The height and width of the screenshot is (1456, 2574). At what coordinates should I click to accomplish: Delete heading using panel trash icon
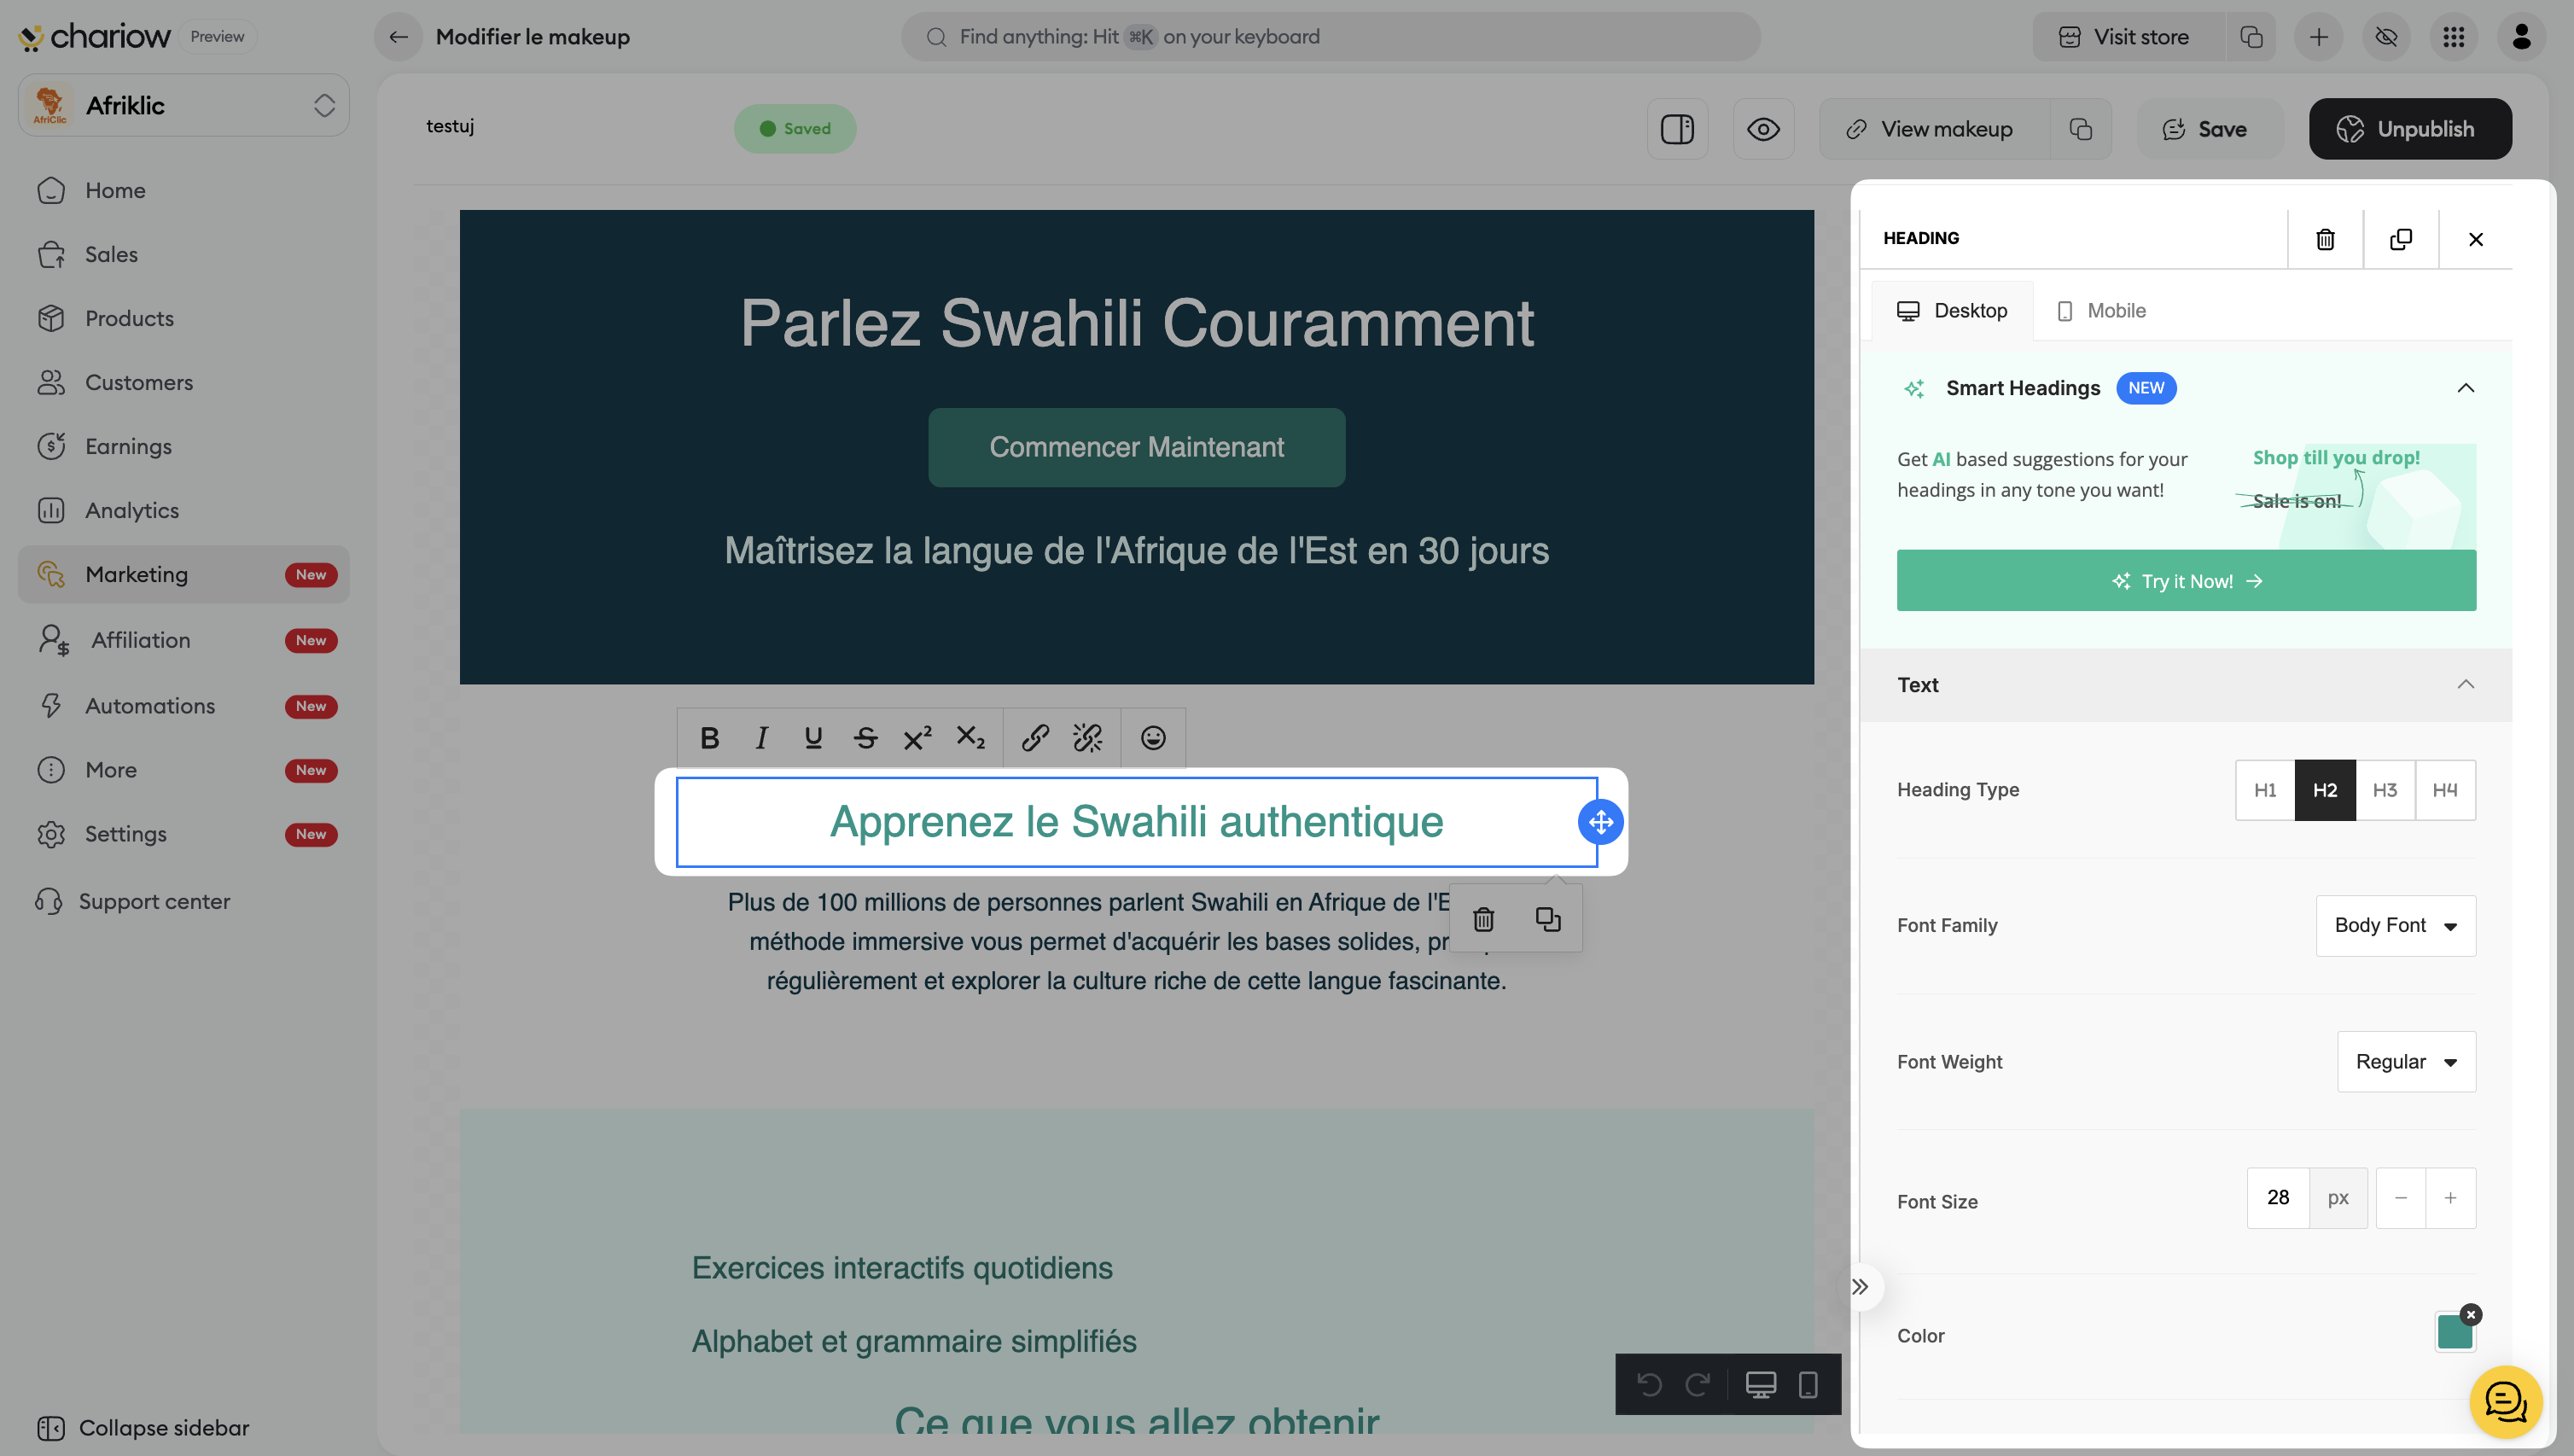pos(2325,239)
